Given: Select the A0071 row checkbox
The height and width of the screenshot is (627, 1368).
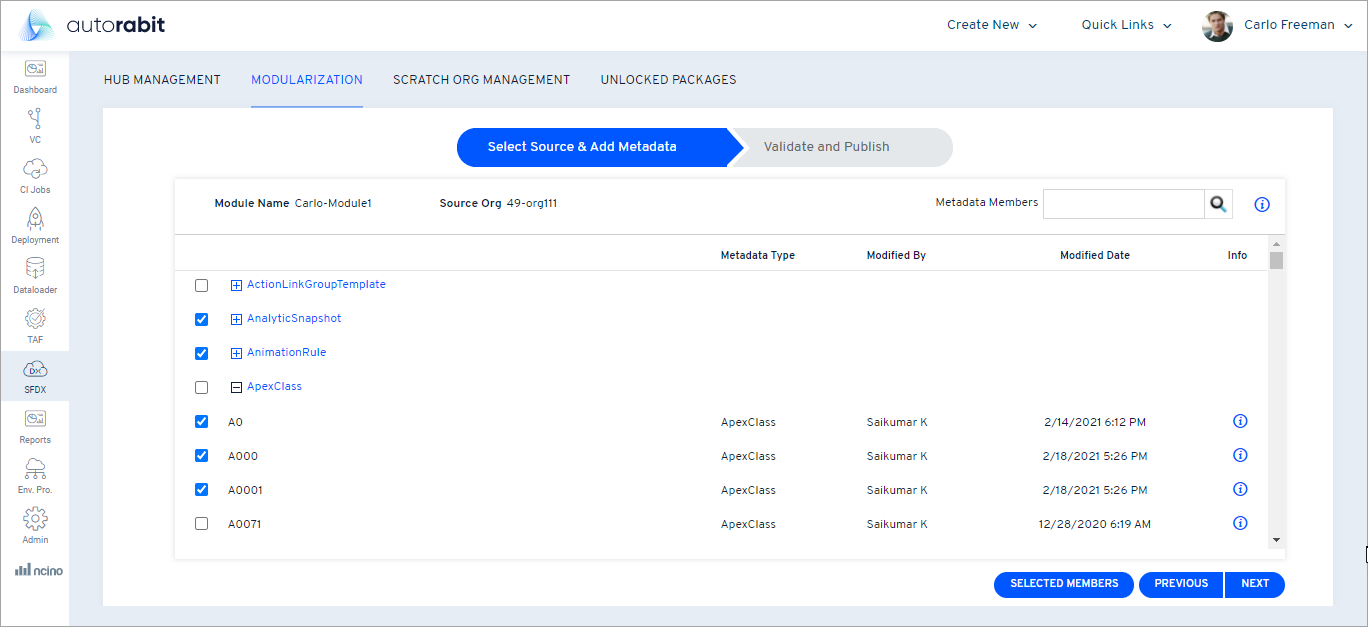Looking at the screenshot, I should [x=201, y=523].
